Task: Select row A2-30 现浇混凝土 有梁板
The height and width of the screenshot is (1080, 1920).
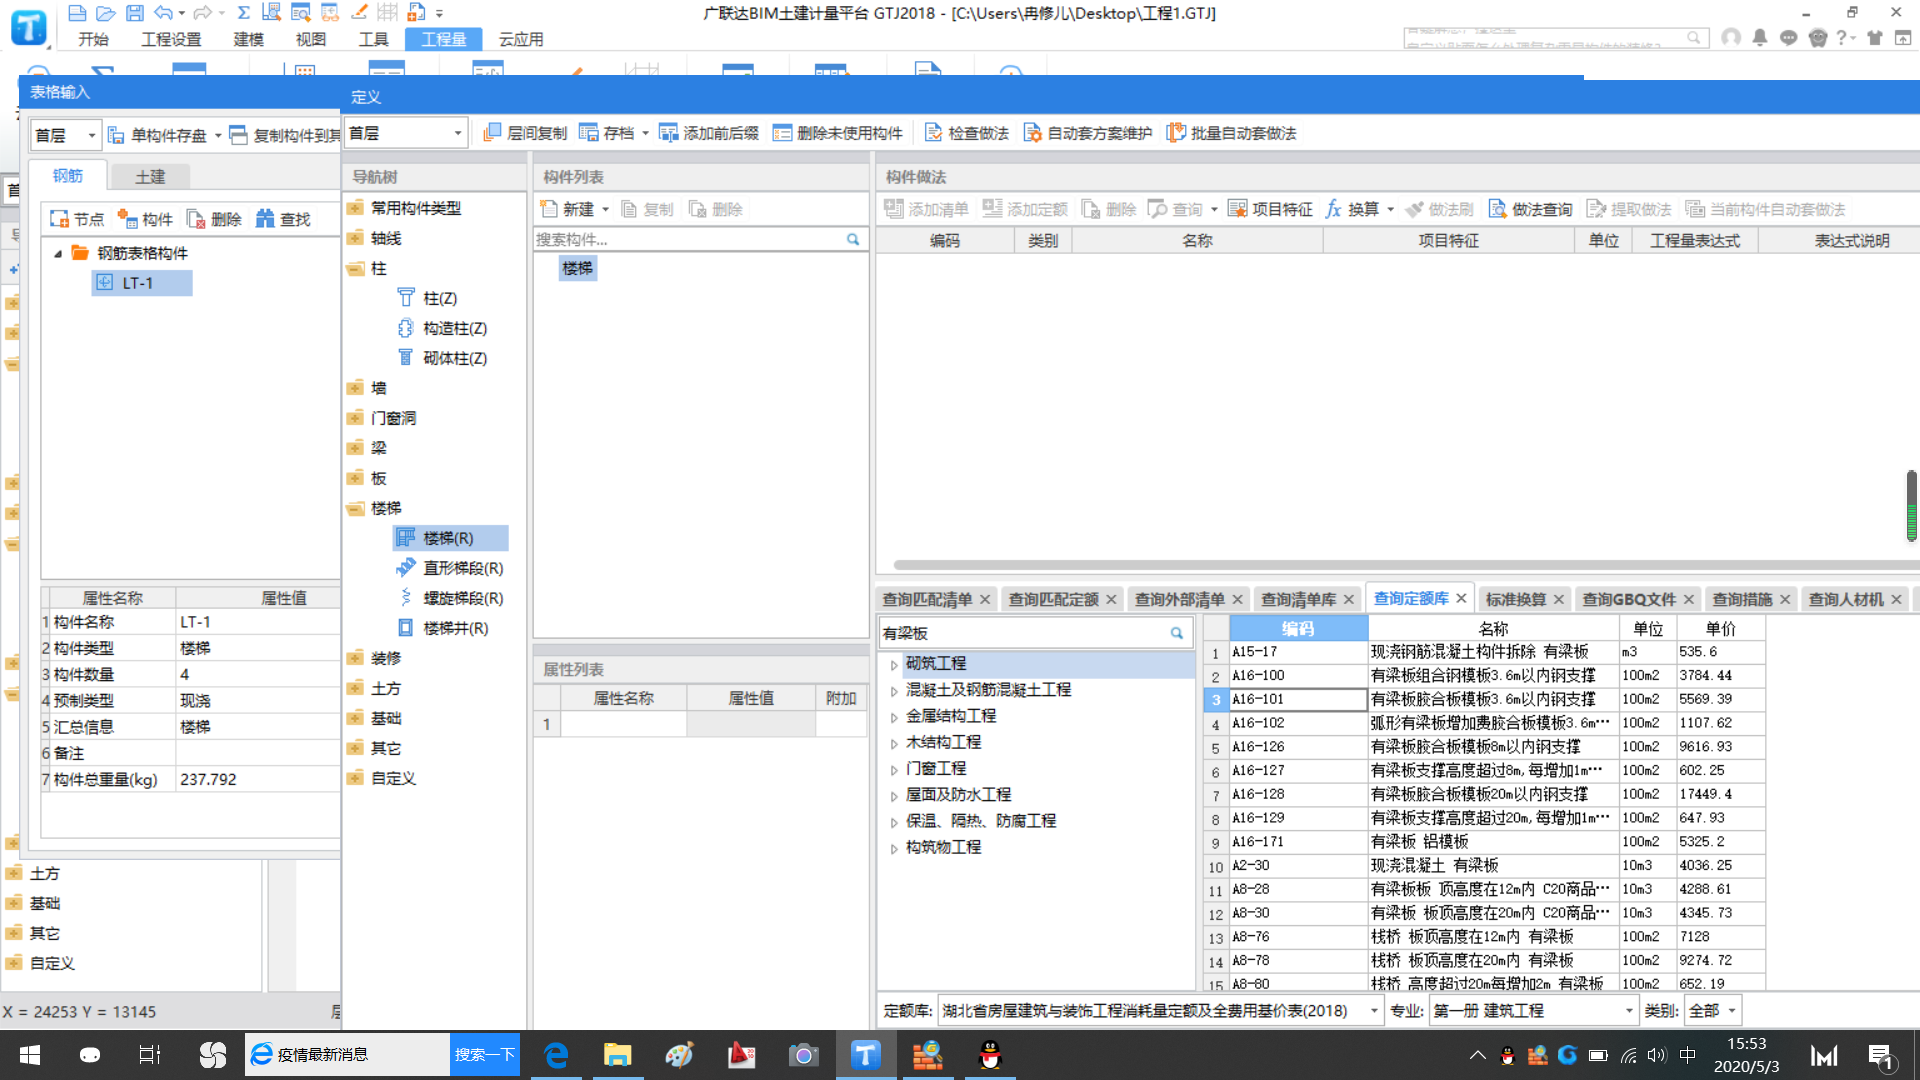Action: click(1484, 865)
